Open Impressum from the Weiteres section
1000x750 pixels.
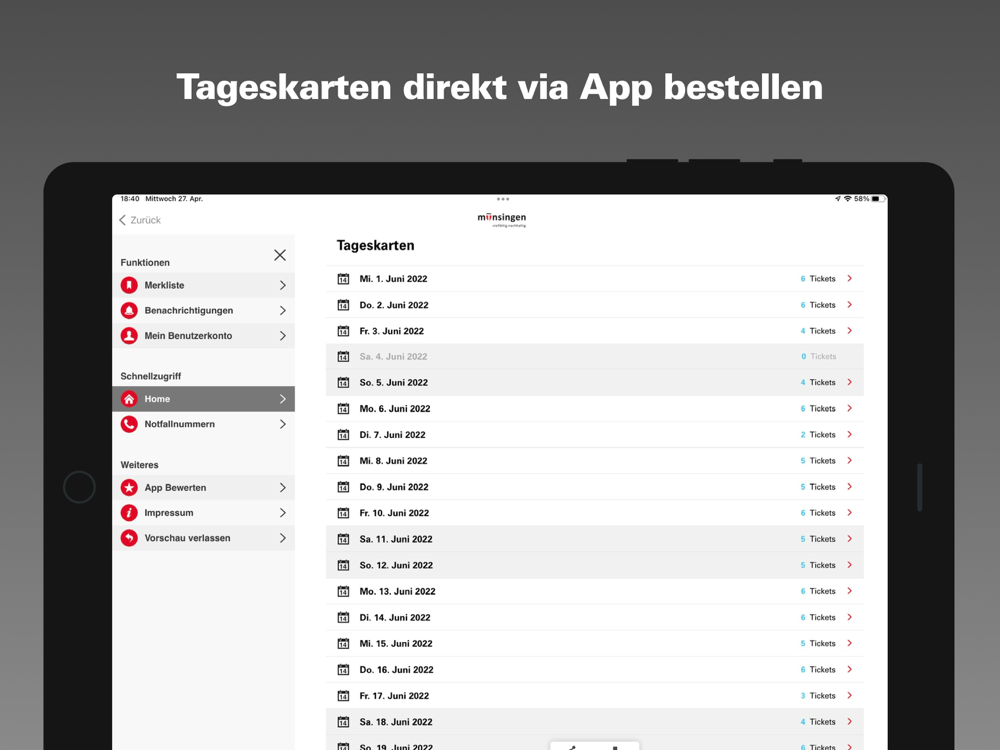(203, 513)
